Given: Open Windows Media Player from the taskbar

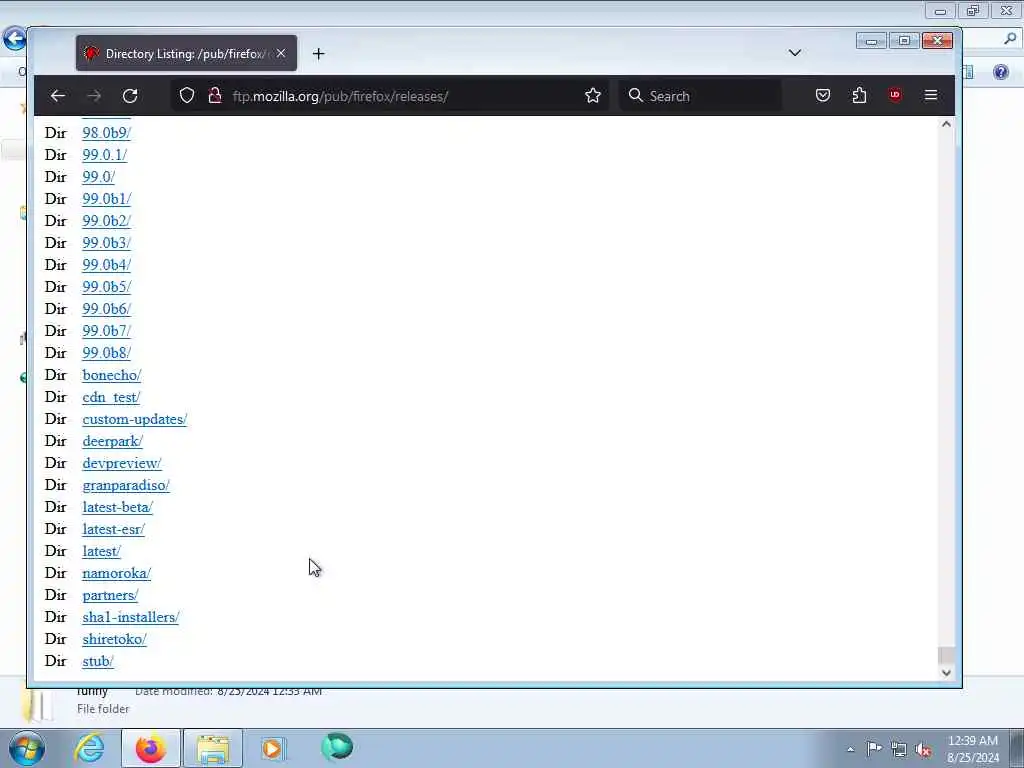Looking at the screenshot, I should [272, 748].
